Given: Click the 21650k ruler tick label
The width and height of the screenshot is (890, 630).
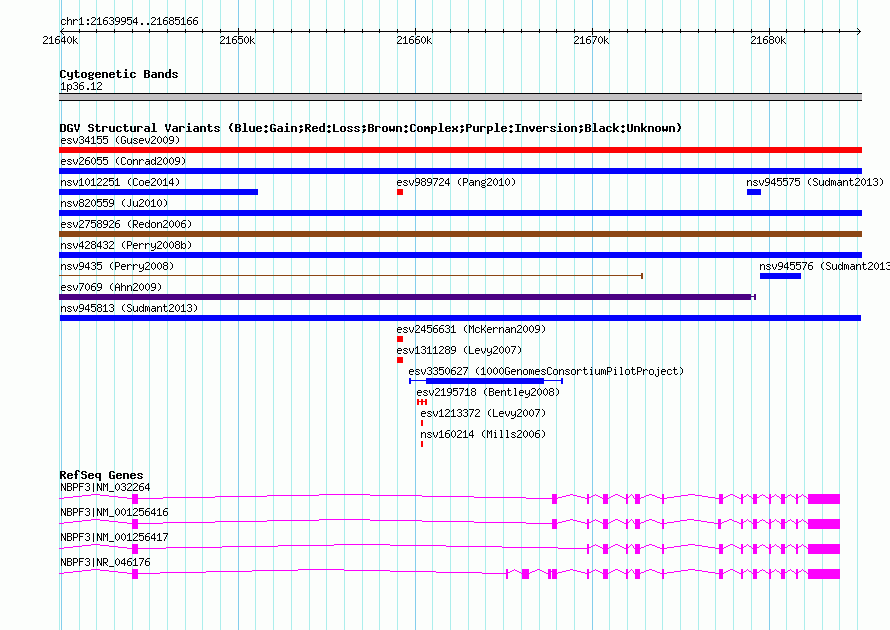Looking at the screenshot, I should click(237, 40).
